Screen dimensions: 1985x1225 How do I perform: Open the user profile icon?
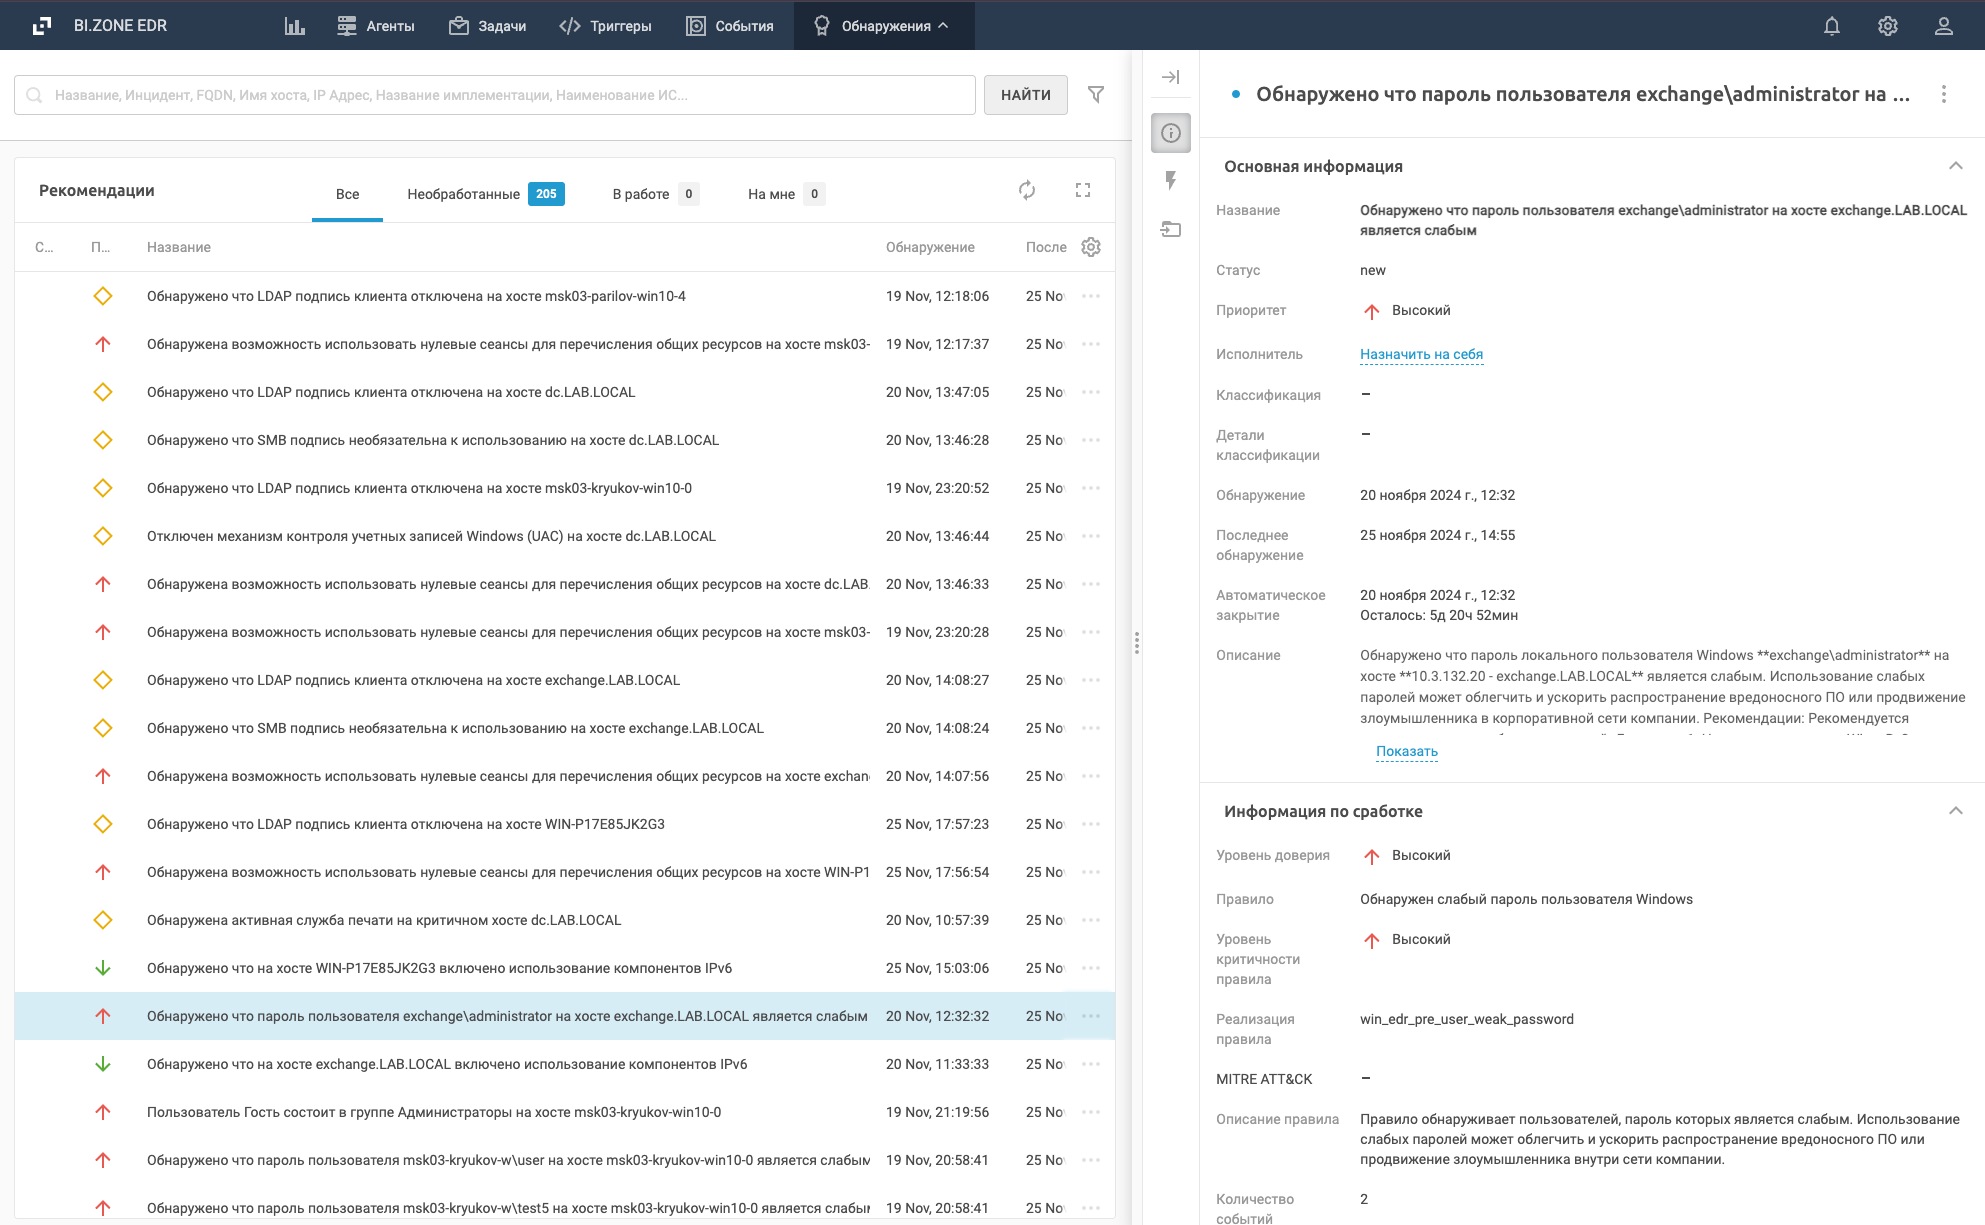[1943, 26]
